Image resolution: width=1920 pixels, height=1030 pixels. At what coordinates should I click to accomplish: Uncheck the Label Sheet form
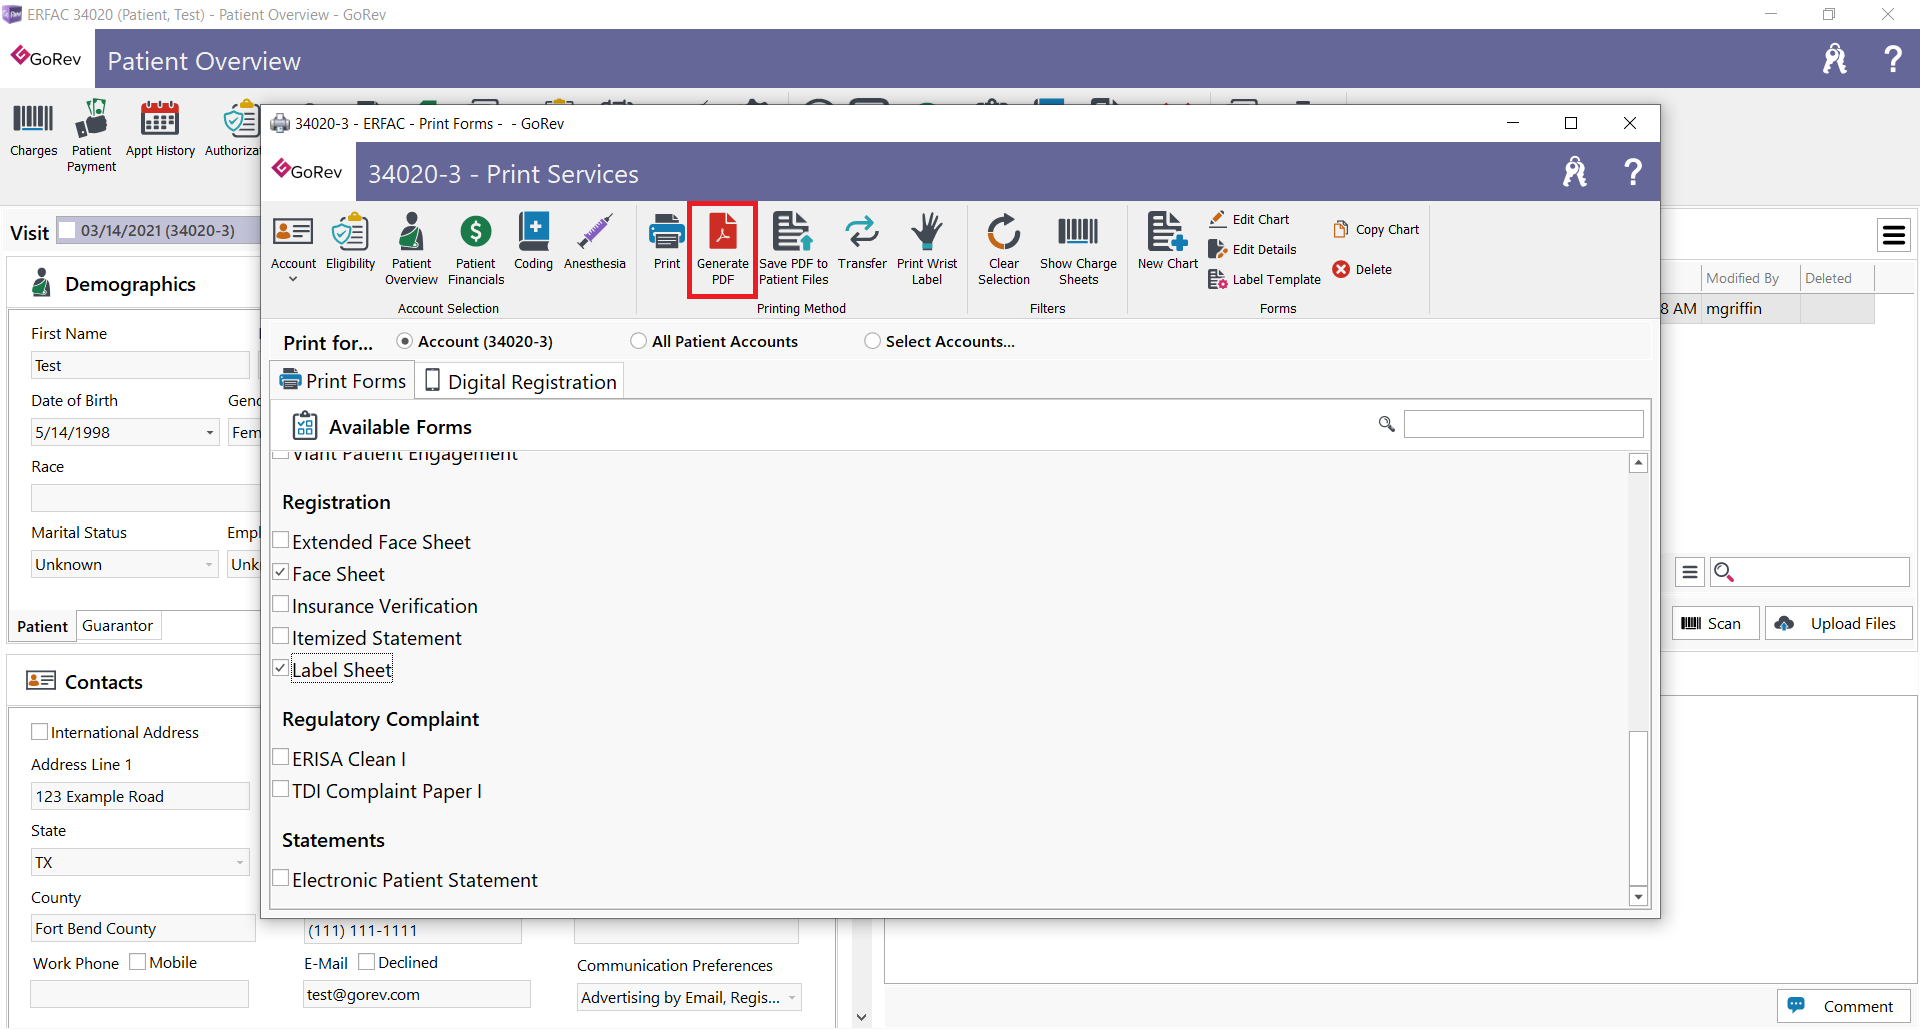pyautogui.click(x=281, y=668)
